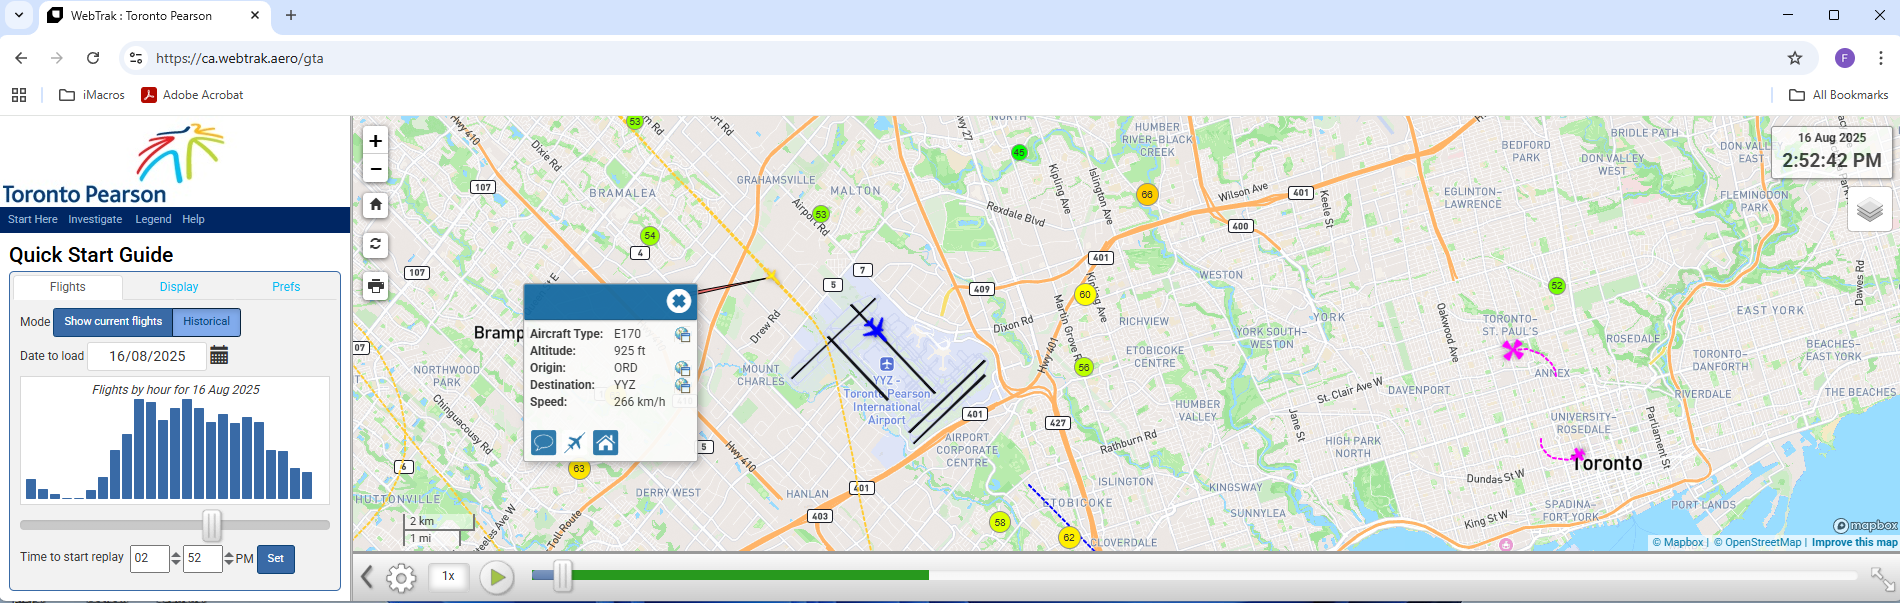Select Historical mode
Screen dimensions: 1900x603
coord(206,322)
